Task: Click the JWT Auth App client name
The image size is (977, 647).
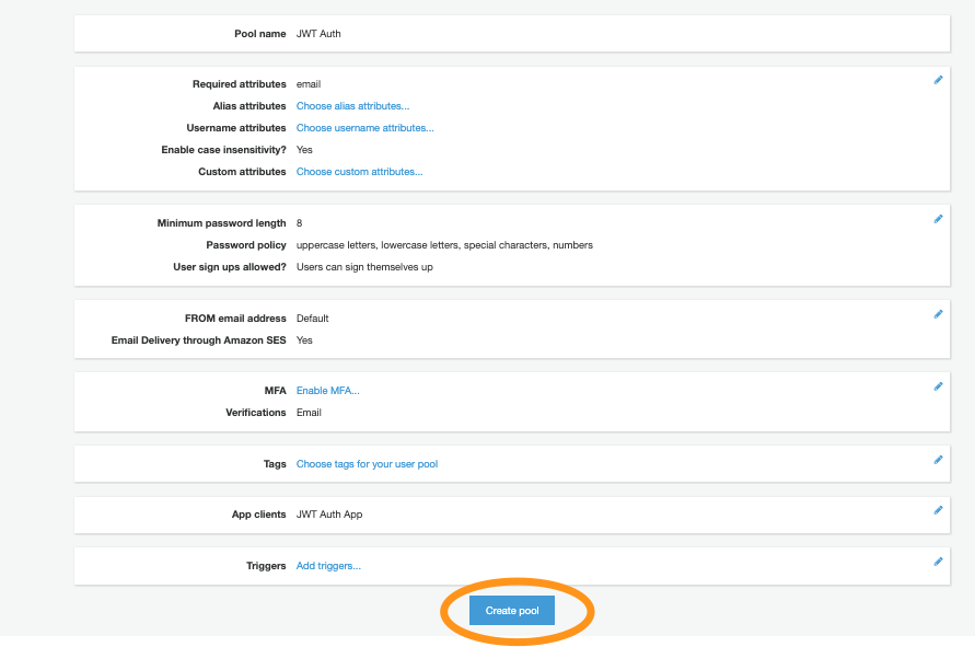Action: click(x=330, y=514)
